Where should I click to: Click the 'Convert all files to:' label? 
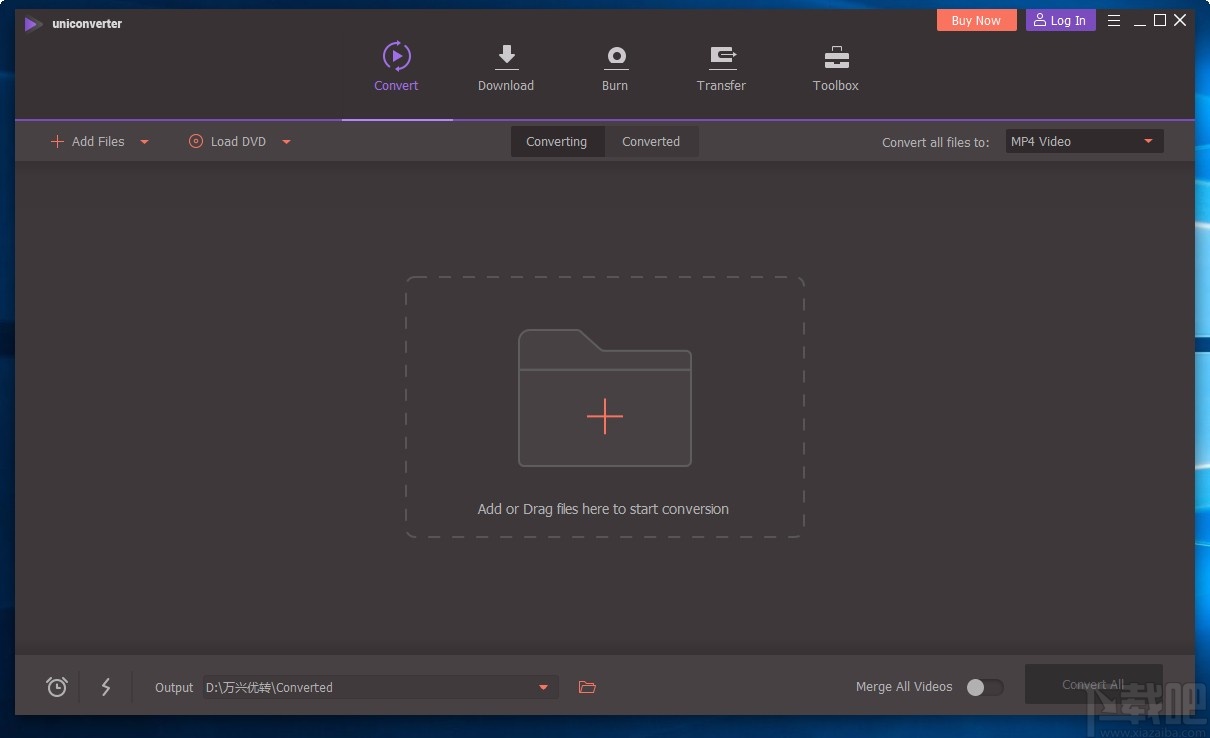coord(936,142)
